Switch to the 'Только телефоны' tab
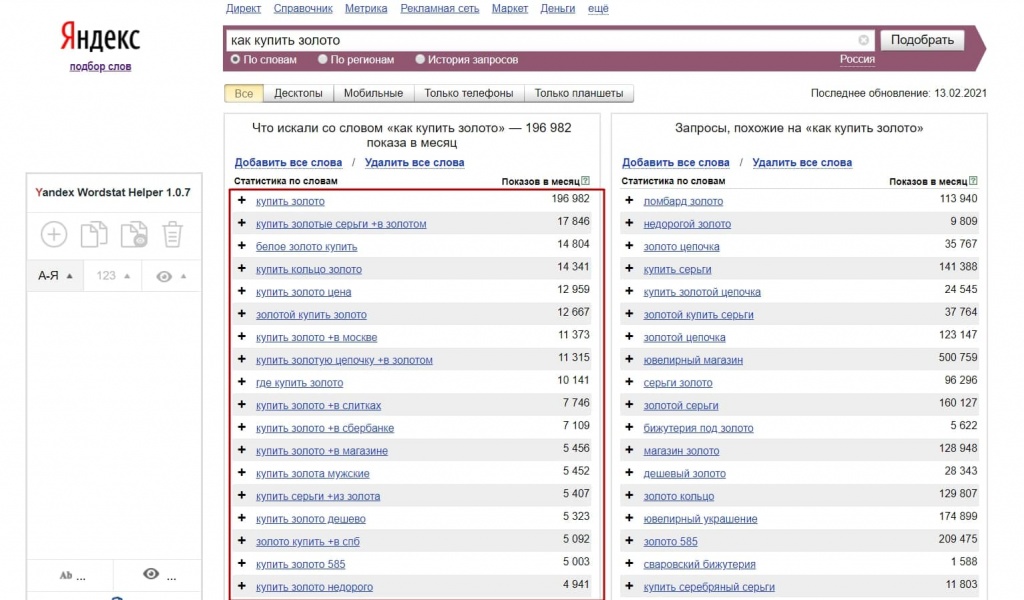This screenshot has width=1024, height=600. click(468, 94)
